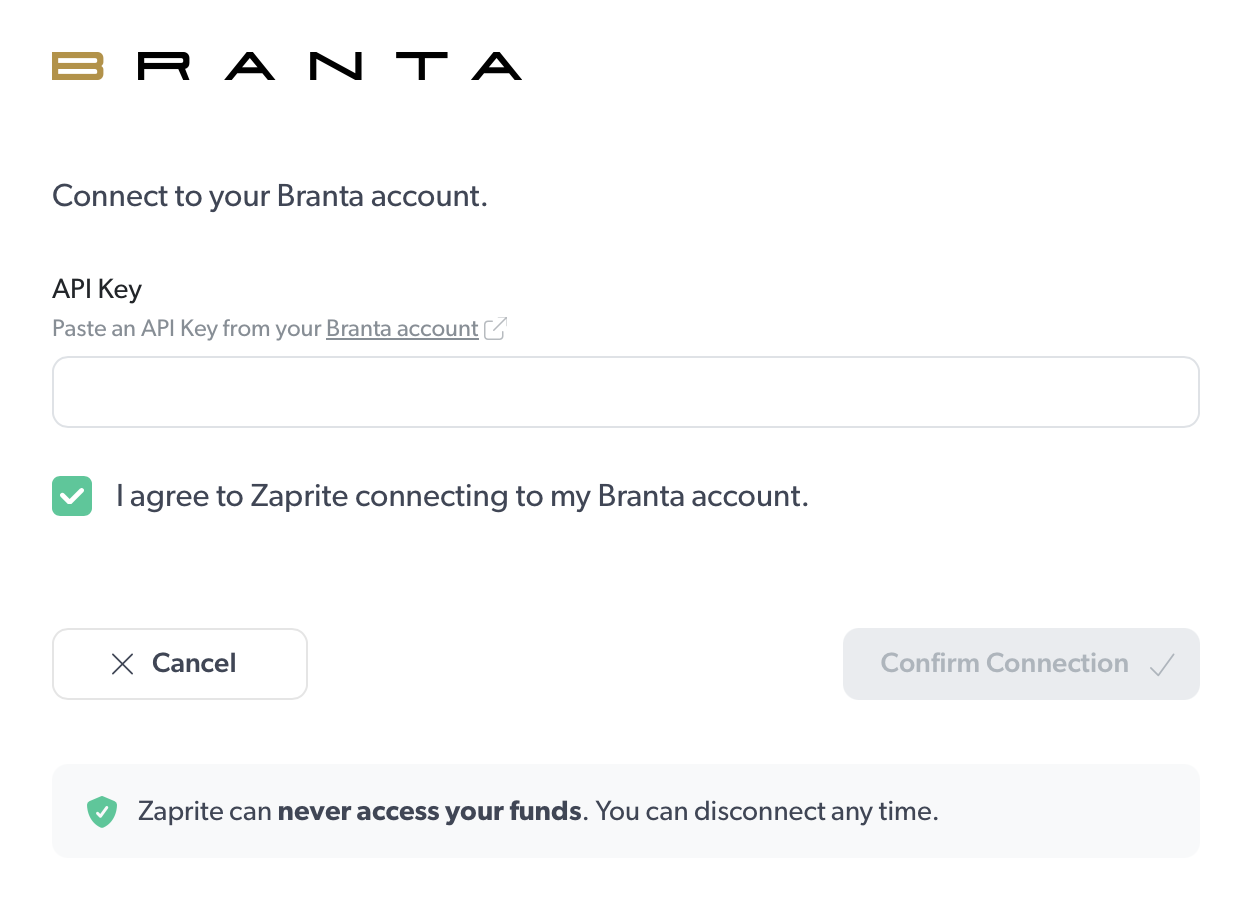
Task: Click the "Connect to your Branta account." heading
Action: click(x=270, y=196)
